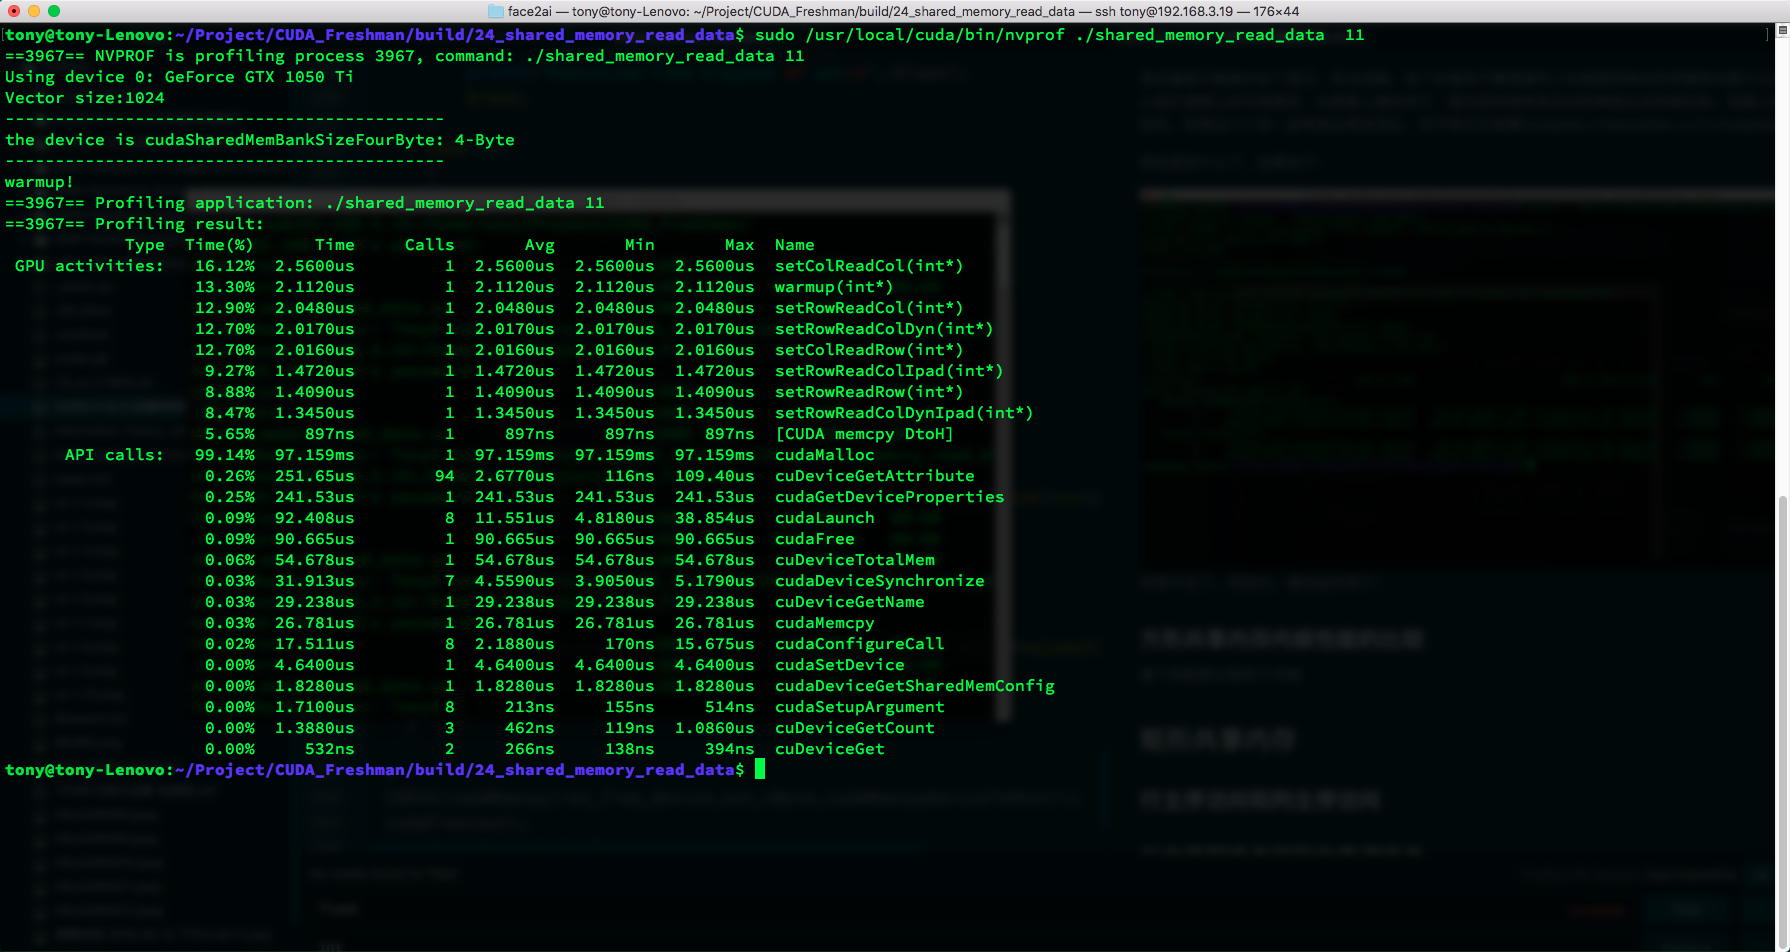1790x952 pixels.
Task: Click the 'Vector size:1024' line
Action: [84, 98]
